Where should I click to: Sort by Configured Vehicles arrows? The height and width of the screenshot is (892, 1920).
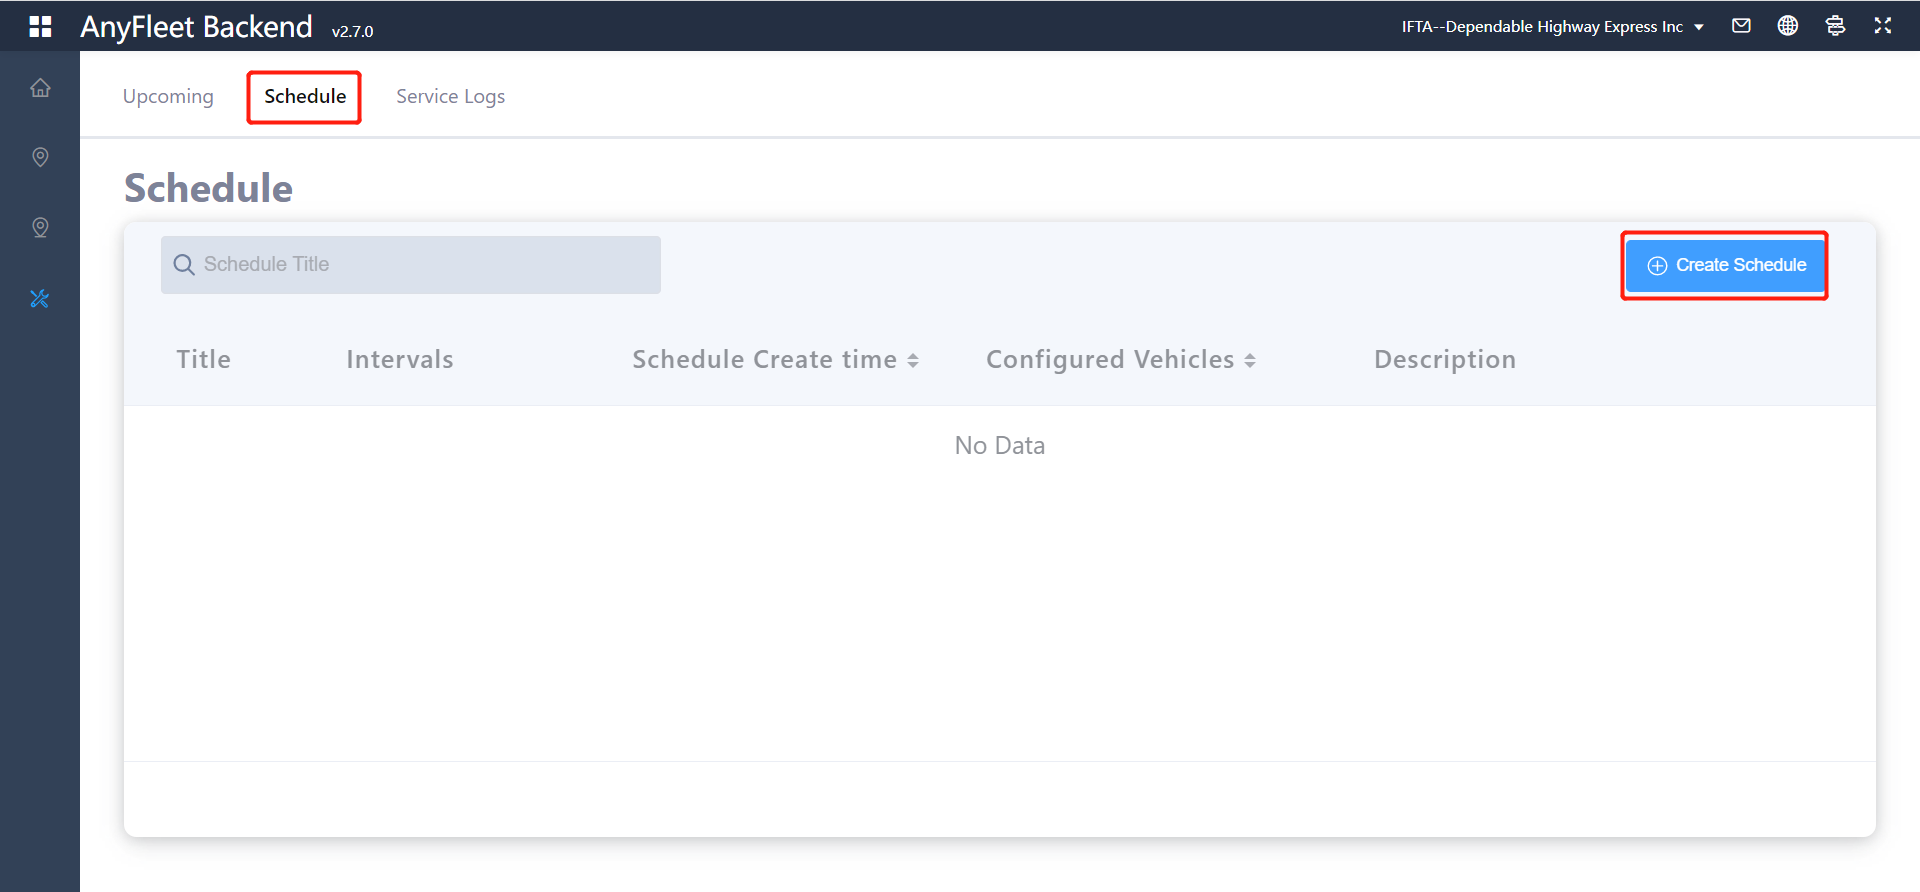1250,360
